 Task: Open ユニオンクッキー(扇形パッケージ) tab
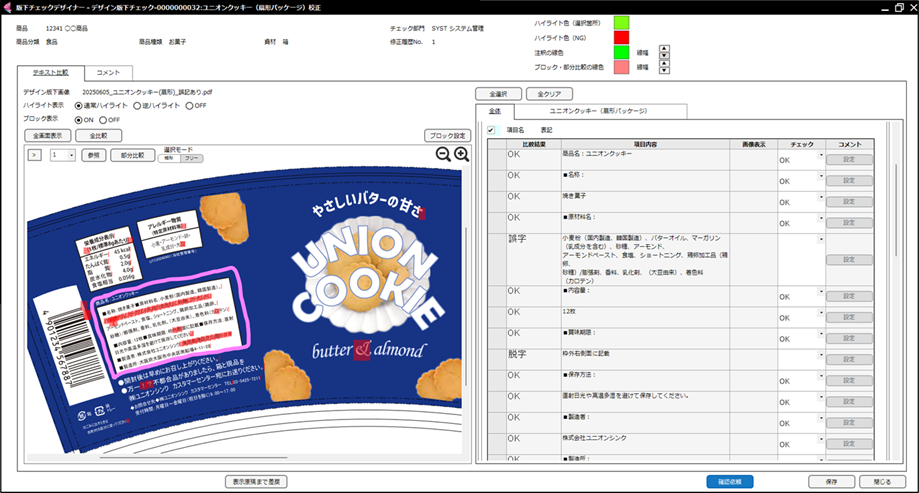pyautogui.click(x=599, y=111)
